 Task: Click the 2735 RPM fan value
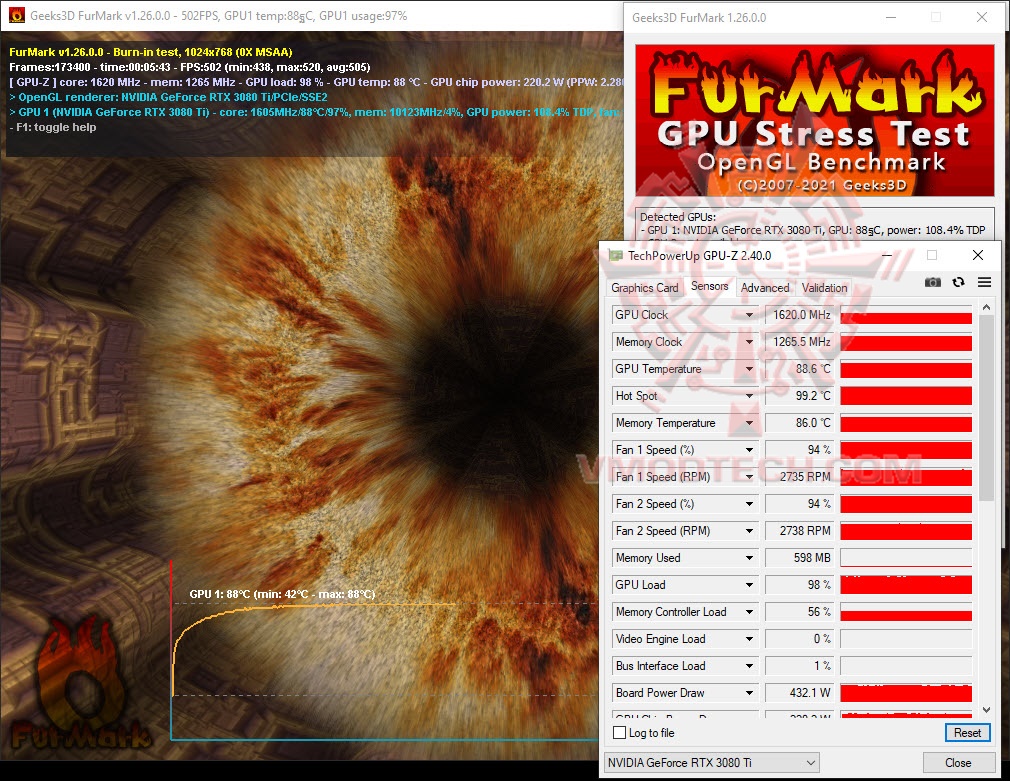pos(799,477)
